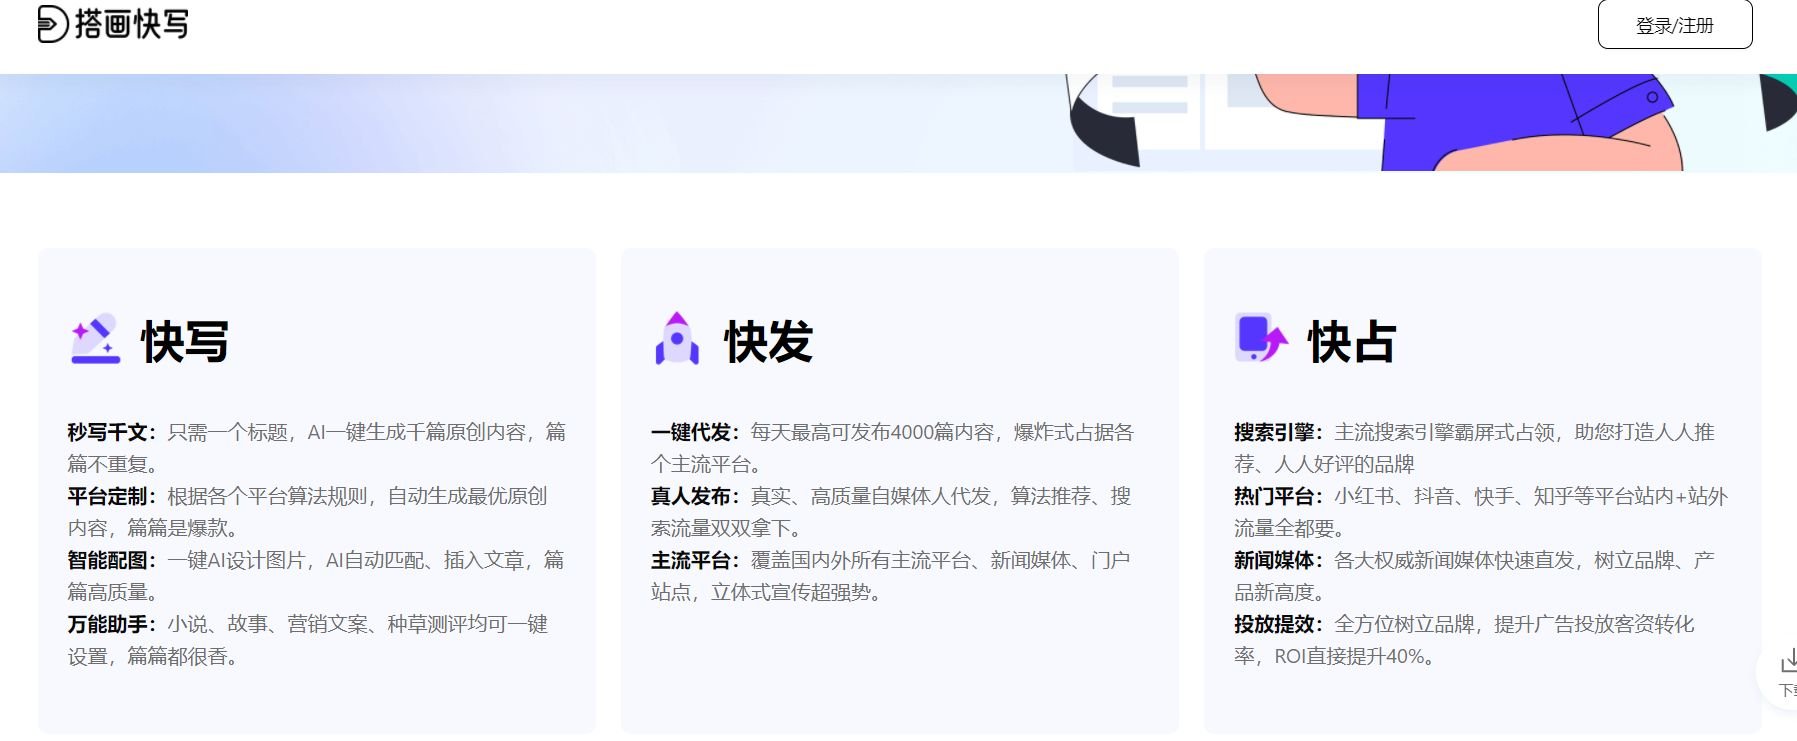The image size is (1797, 741).
Task: Click the 智能配图 feature label
Action: 108,560
